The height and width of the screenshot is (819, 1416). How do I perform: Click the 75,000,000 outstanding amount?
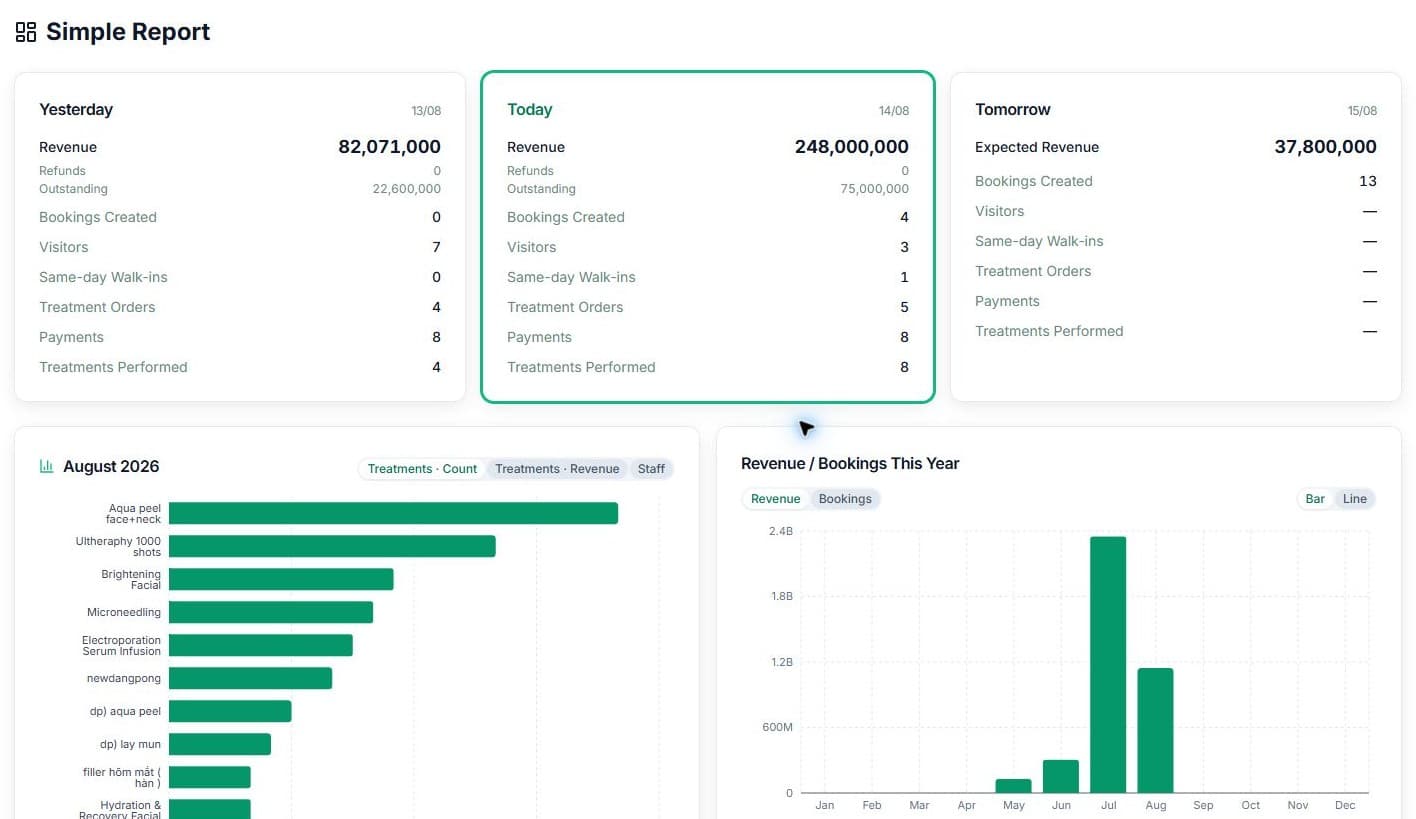click(x=875, y=189)
